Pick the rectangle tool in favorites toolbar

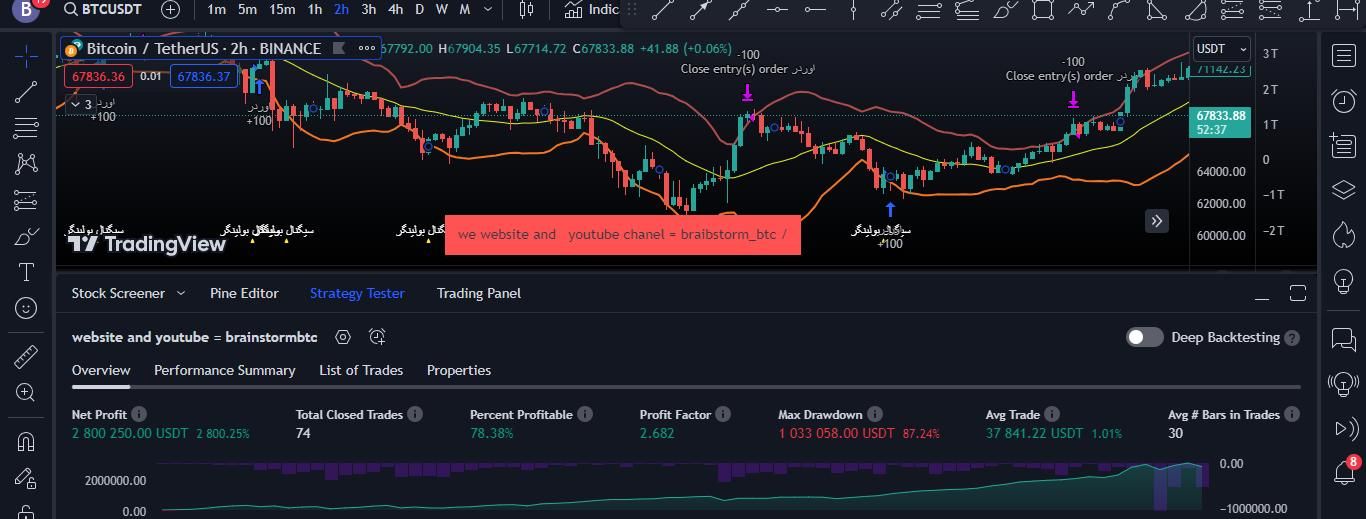point(1043,10)
